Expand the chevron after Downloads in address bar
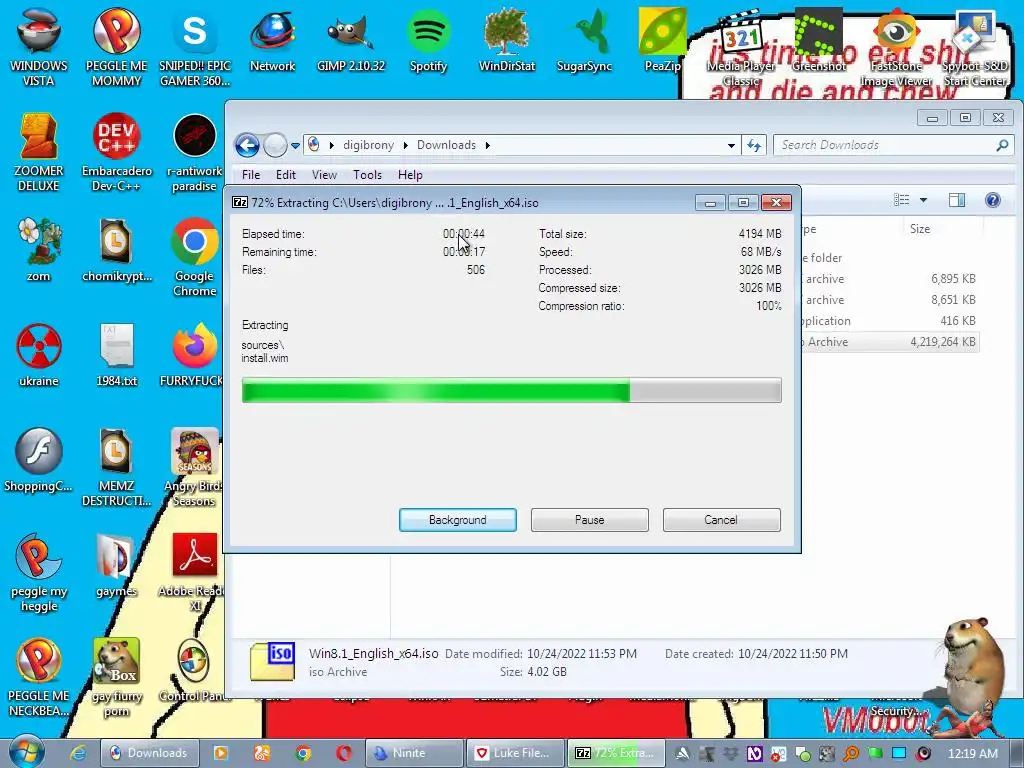 tap(487, 145)
